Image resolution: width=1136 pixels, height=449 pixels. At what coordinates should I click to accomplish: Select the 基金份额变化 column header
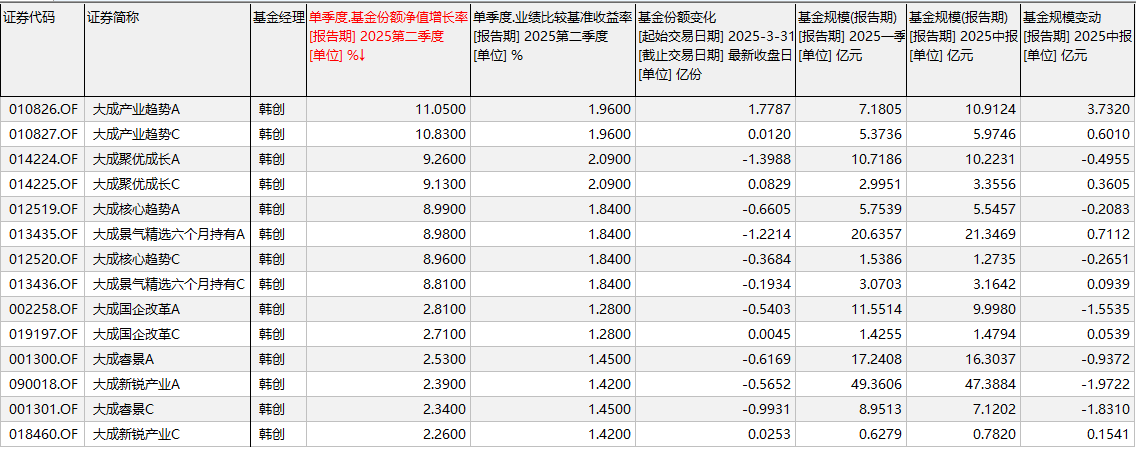coord(677,17)
